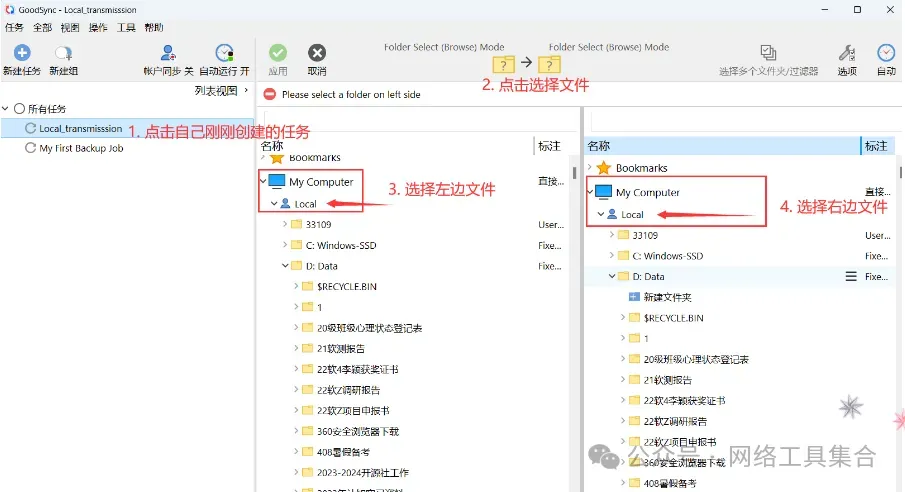
Task: Select 408暑假备考 folder in left pane
Action: (343, 452)
